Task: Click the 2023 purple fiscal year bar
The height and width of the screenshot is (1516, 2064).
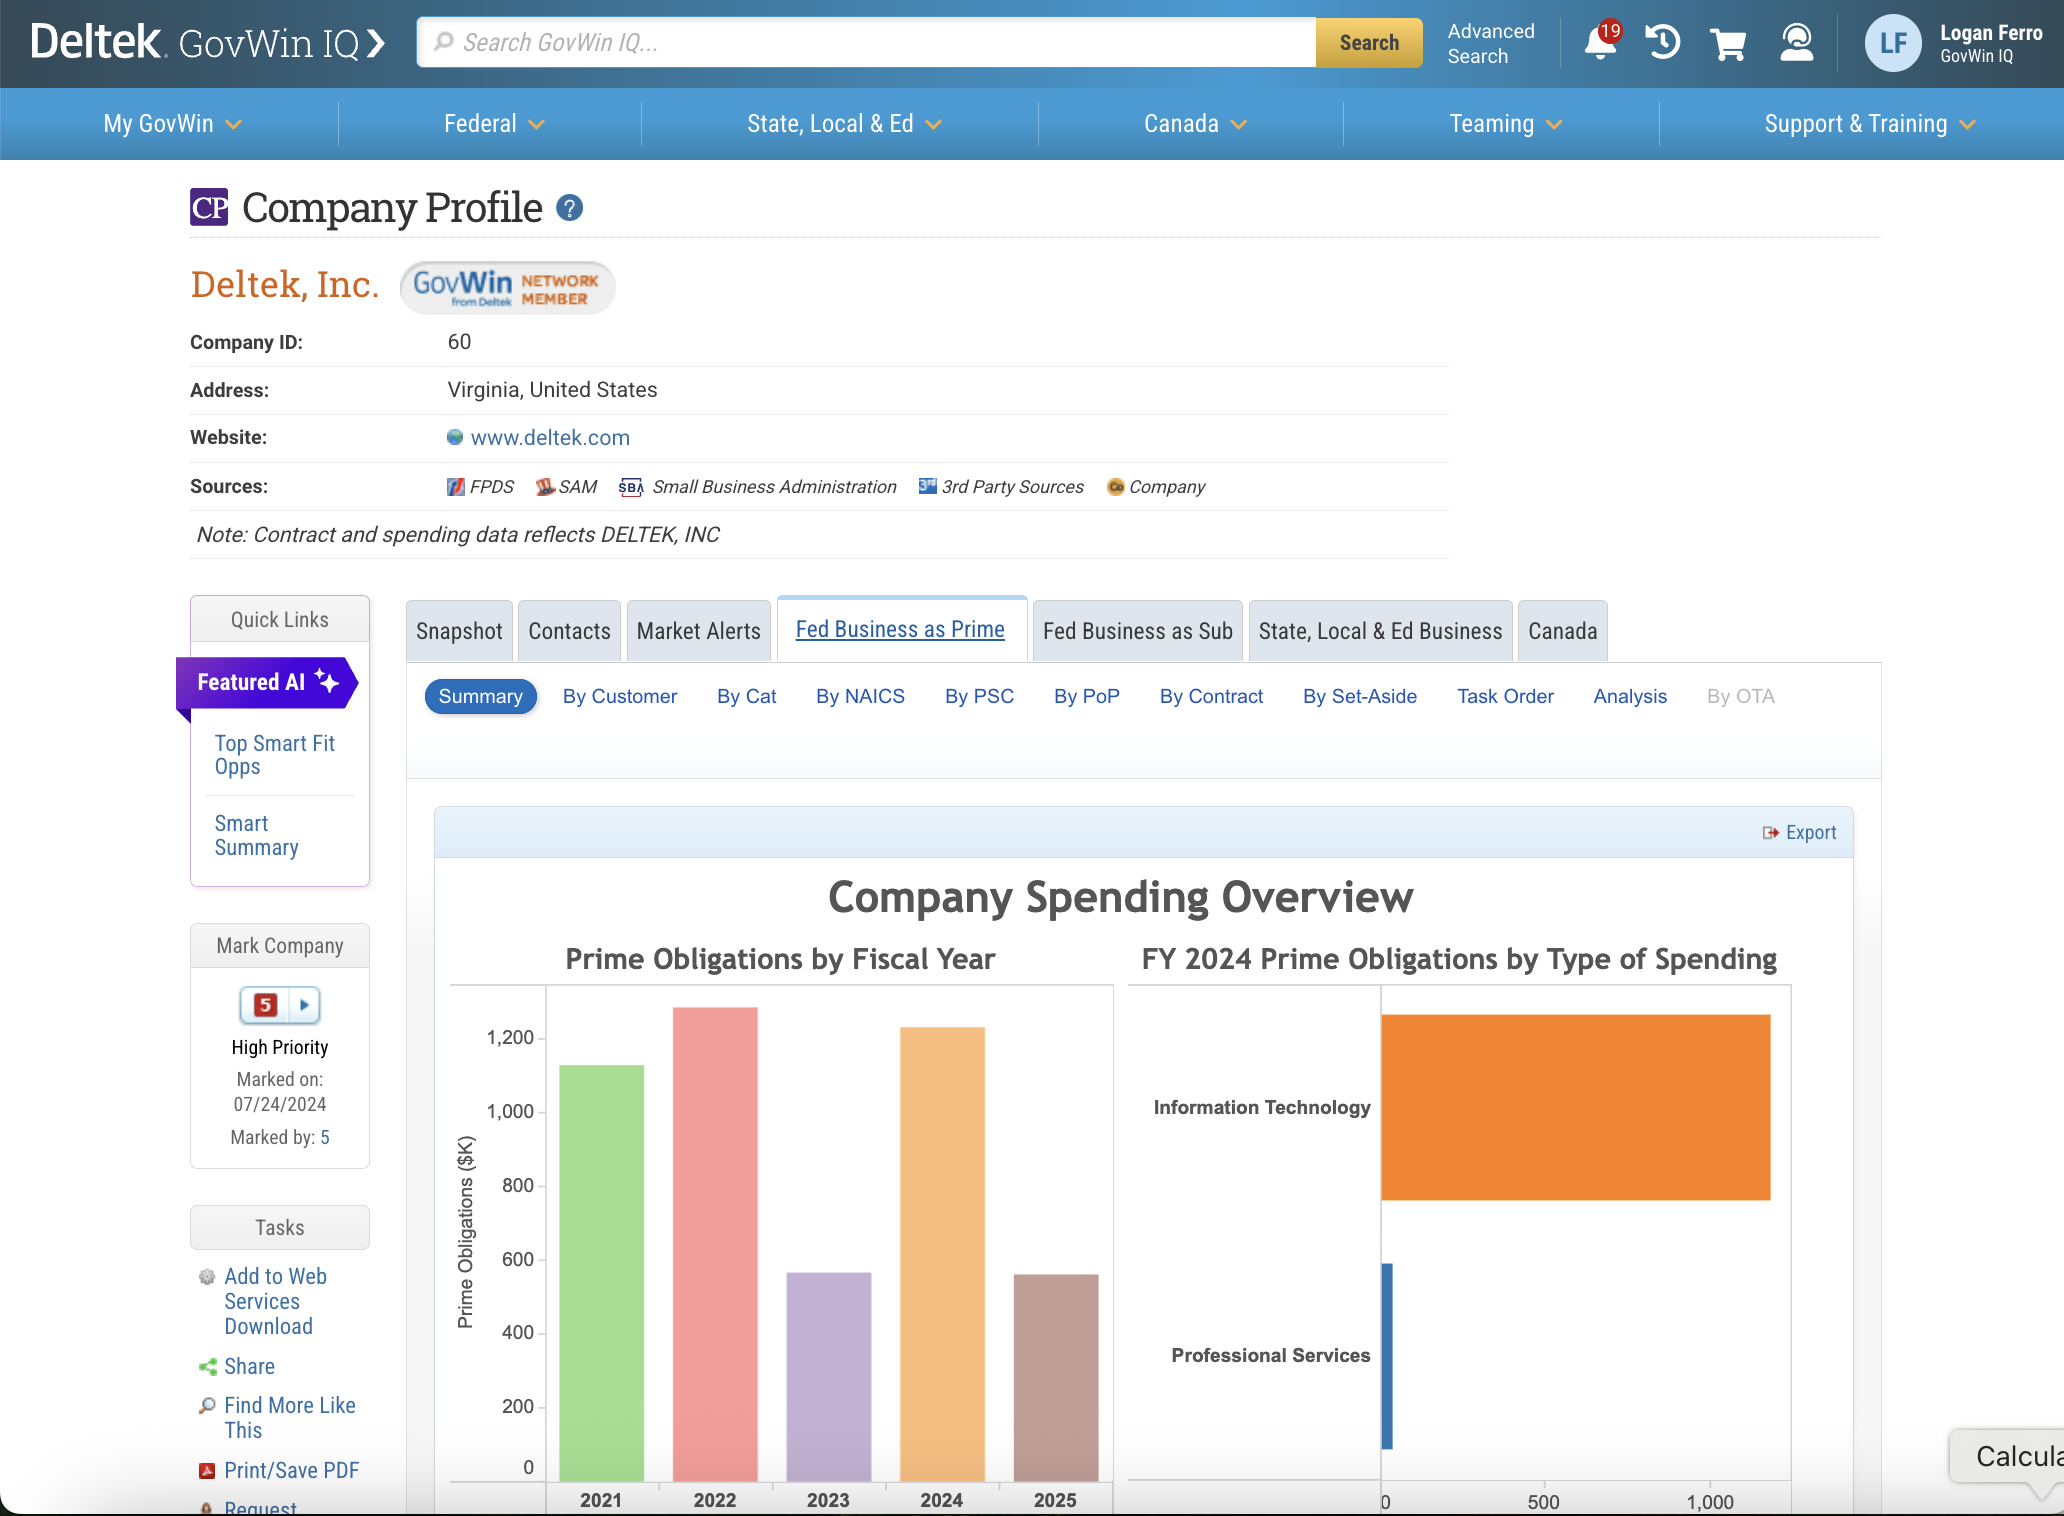Action: pos(828,1377)
